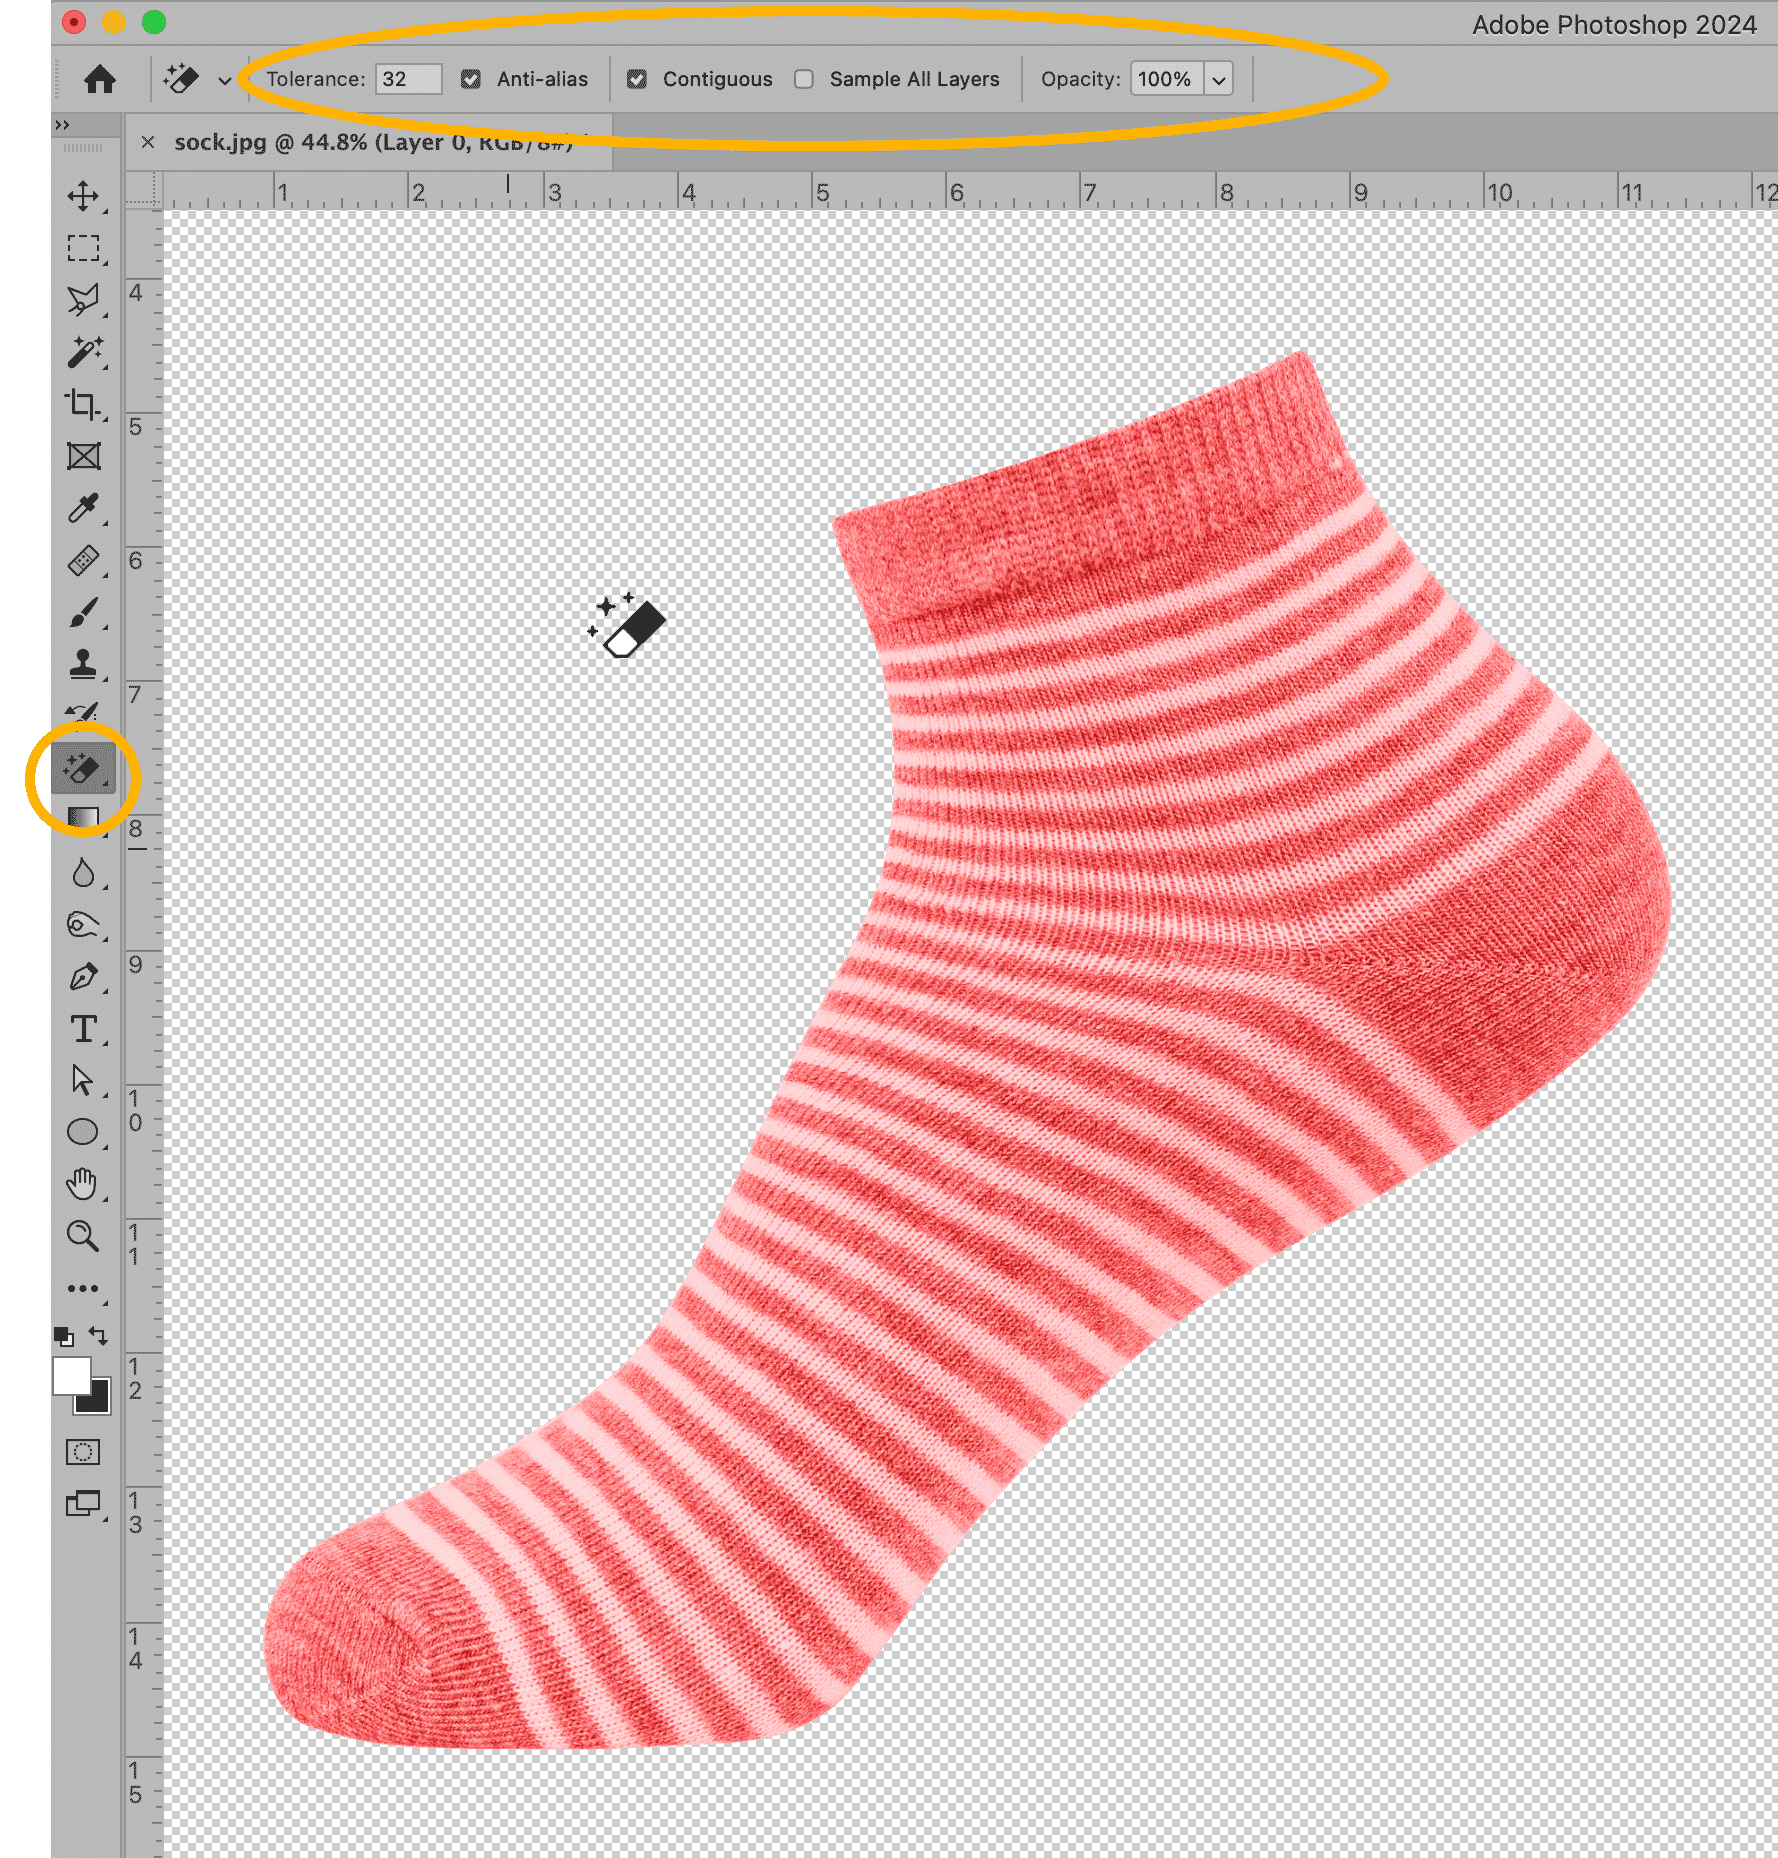This screenshot has height=1858, width=1778.
Task: Select the Move tool
Action: pyautogui.click(x=83, y=196)
